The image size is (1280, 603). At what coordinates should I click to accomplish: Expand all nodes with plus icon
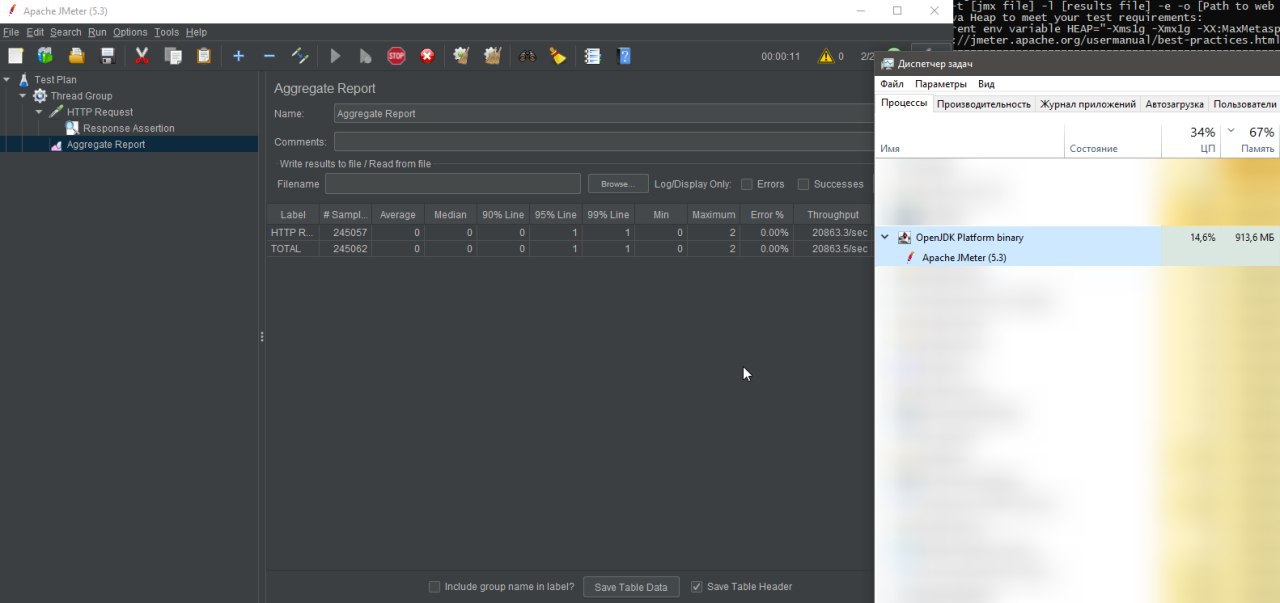coord(238,56)
